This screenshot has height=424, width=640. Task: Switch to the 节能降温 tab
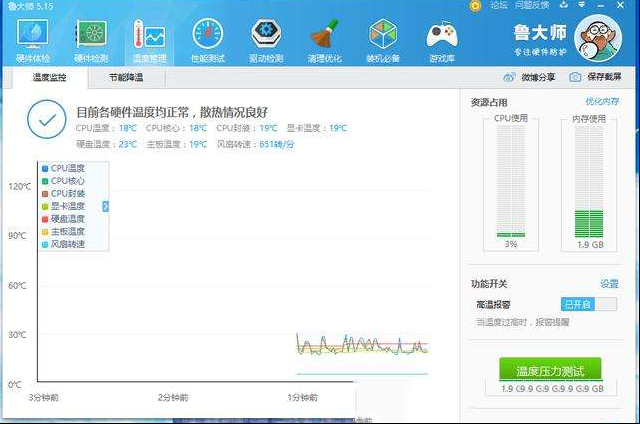tap(126, 77)
